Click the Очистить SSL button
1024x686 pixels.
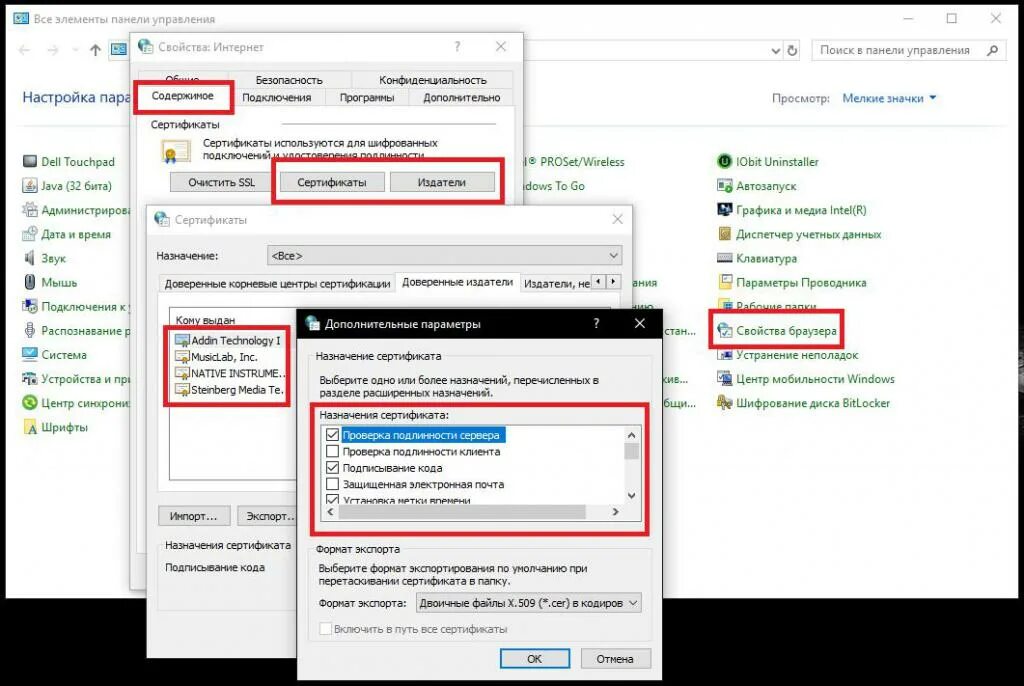[221, 182]
